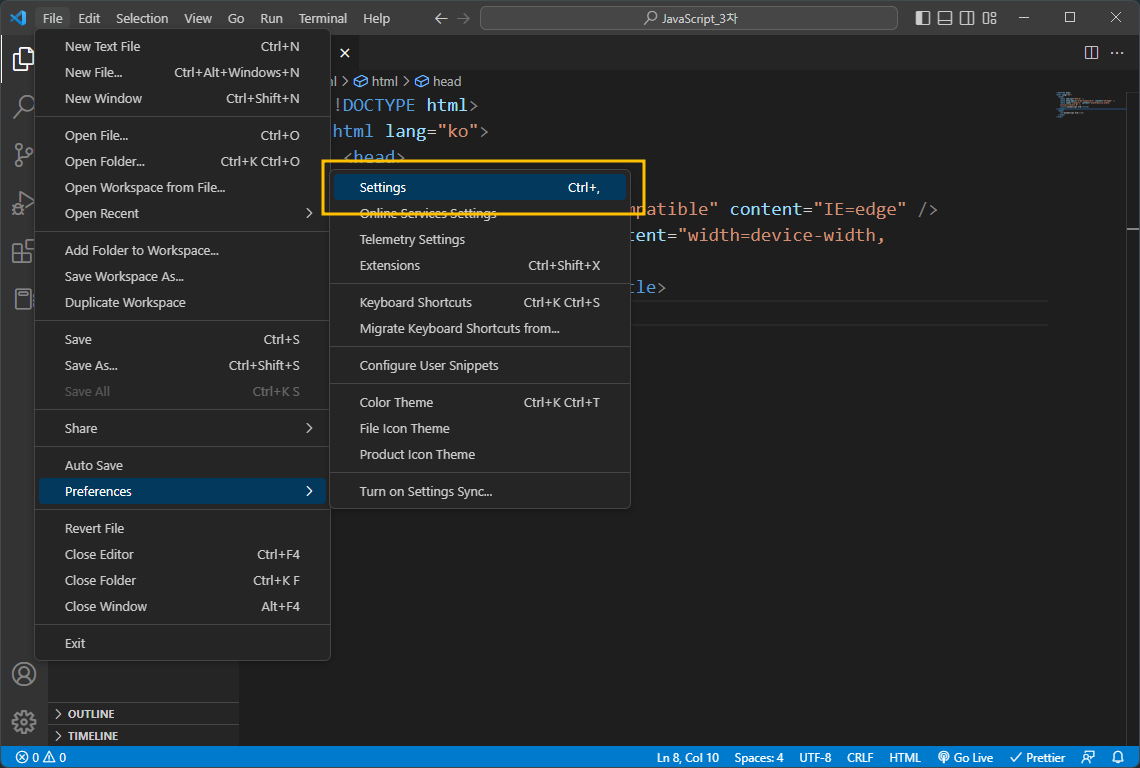Open the View menu

[198, 18]
